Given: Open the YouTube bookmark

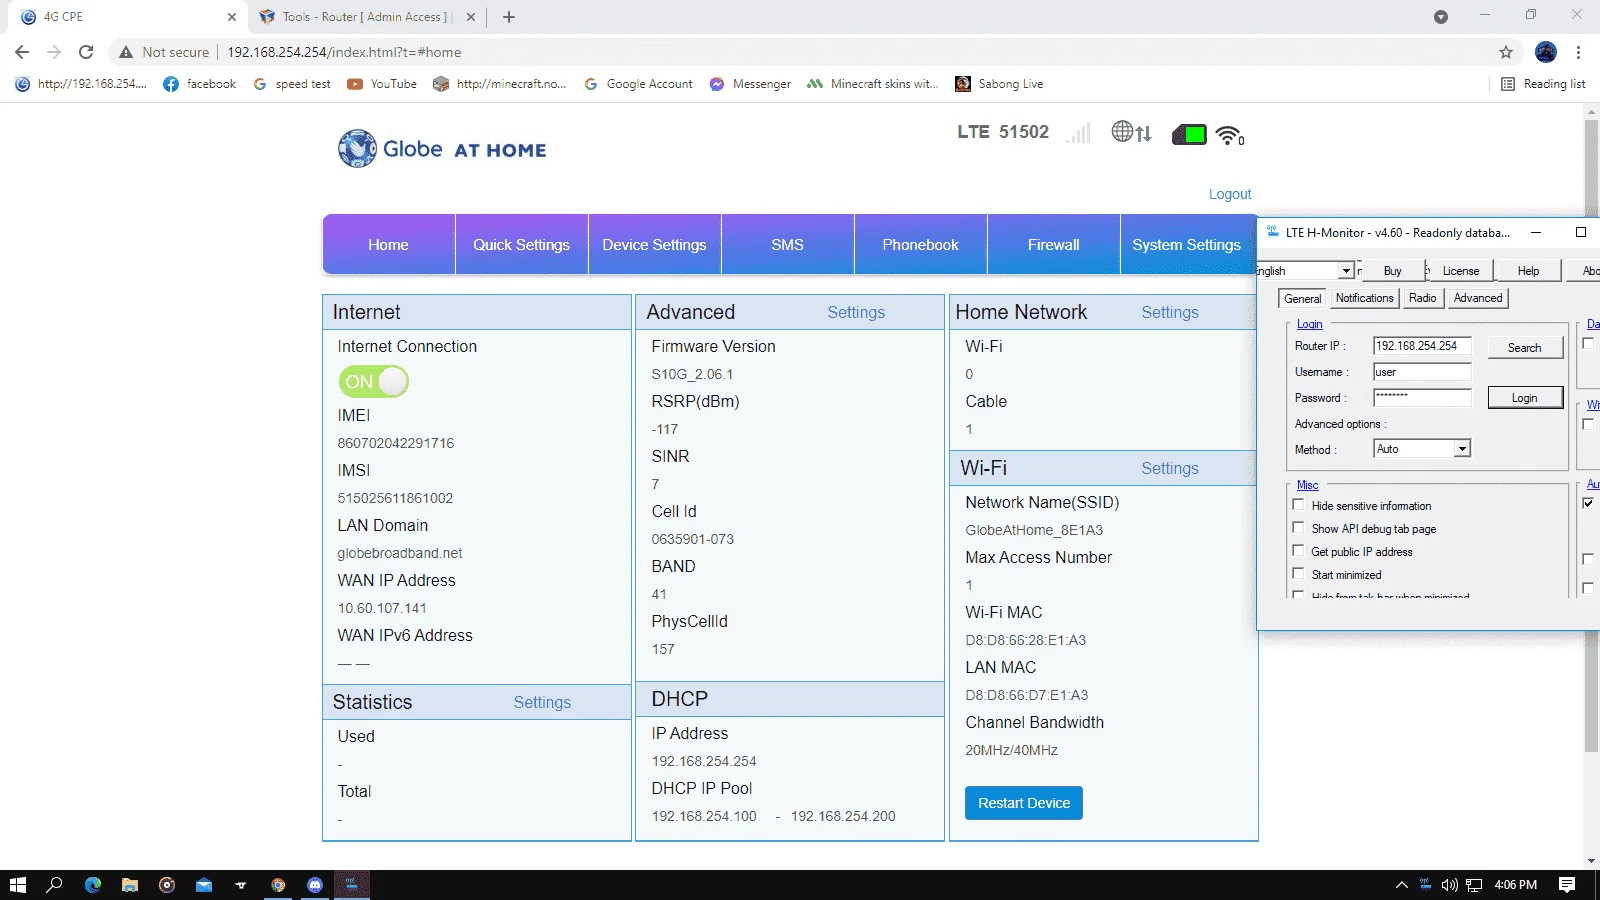Looking at the screenshot, I should (x=382, y=84).
